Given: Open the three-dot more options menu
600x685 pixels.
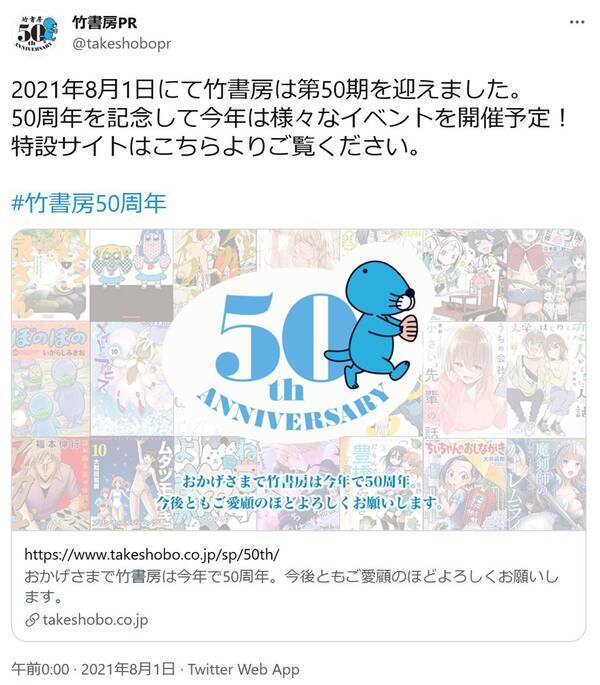Looking at the screenshot, I should pyautogui.click(x=577, y=22).
